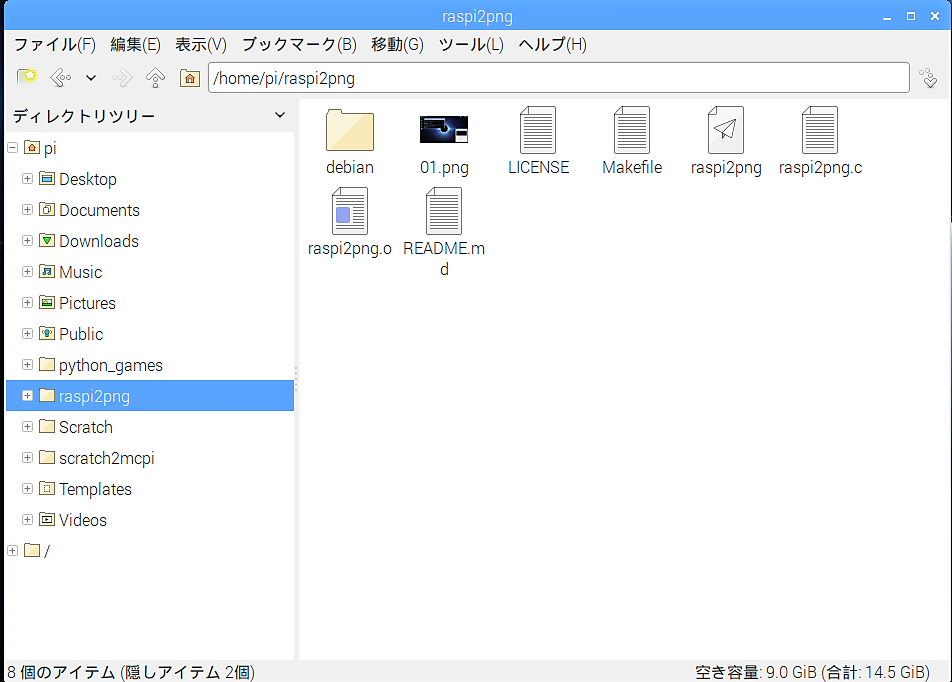Open the 表示(V) menu
Viewport: 952px width, 682px height.
point(201,44)
